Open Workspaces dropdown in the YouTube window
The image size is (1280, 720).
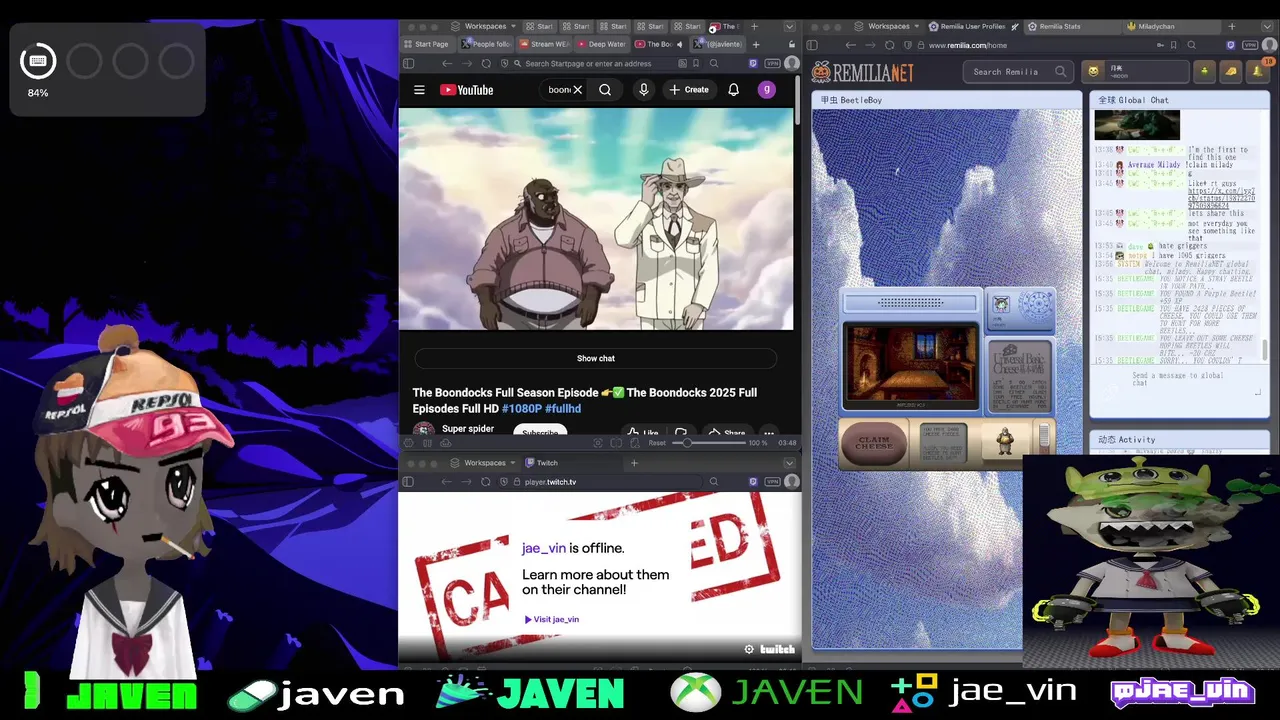click(x=483, y=26)
